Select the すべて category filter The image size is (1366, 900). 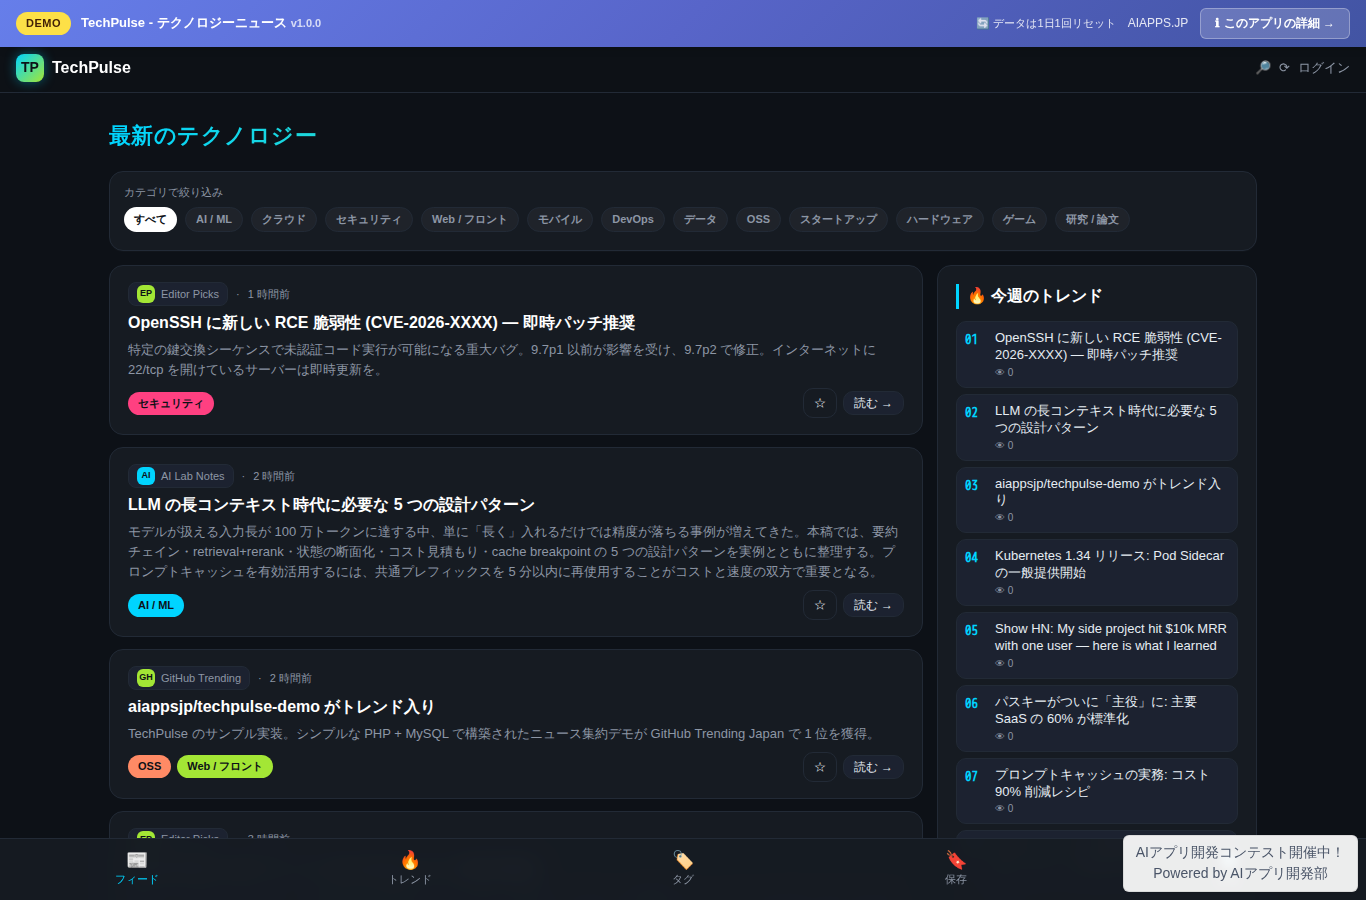tap(150, 219)
